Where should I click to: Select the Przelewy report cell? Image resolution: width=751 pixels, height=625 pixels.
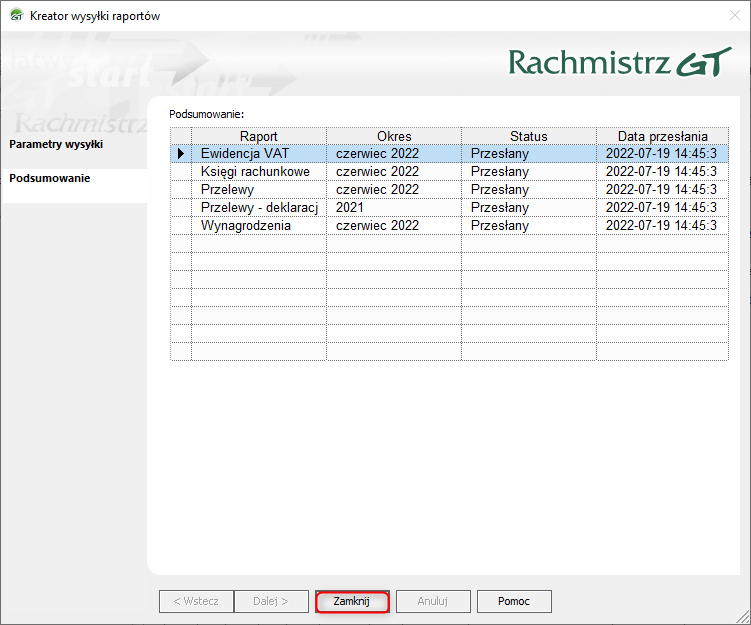point(259,190)
